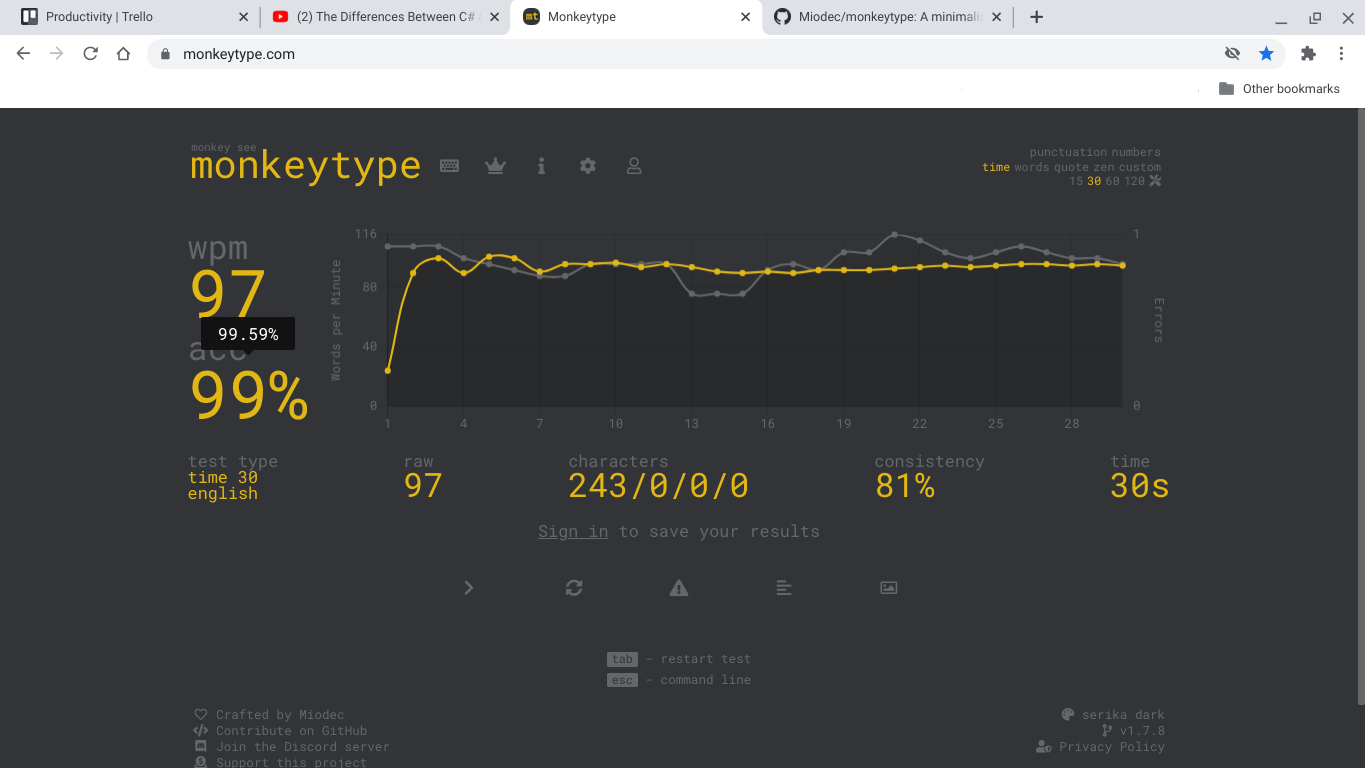Switch to quote mode
This screenshot has width=1365, height=768.
(1072, 167)
